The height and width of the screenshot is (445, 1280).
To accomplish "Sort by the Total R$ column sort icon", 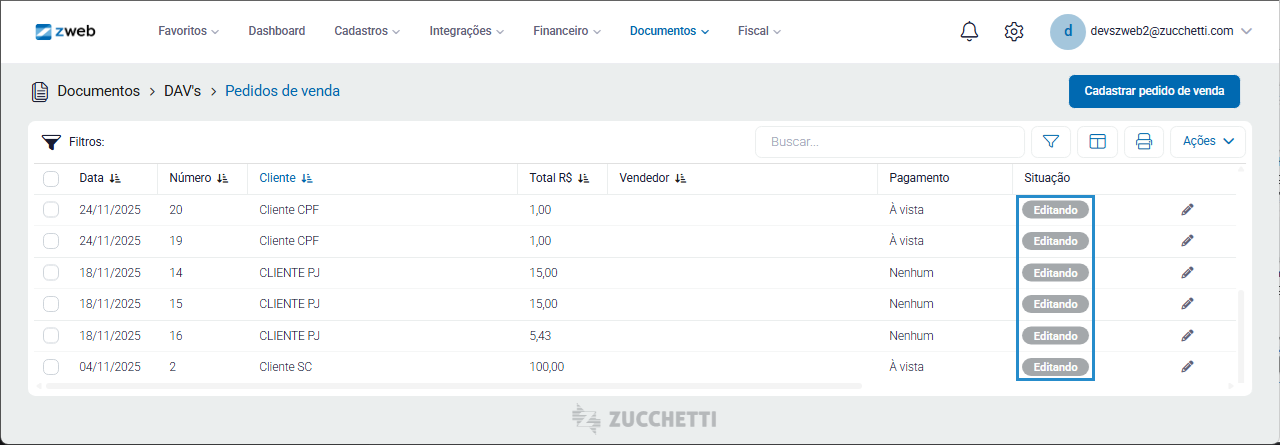I will point(584,178).
